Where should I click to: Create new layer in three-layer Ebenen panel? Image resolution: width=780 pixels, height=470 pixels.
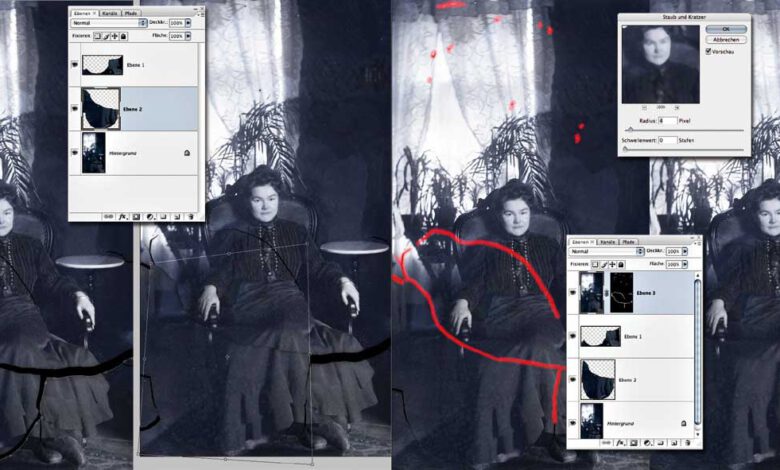click(177, 217)
